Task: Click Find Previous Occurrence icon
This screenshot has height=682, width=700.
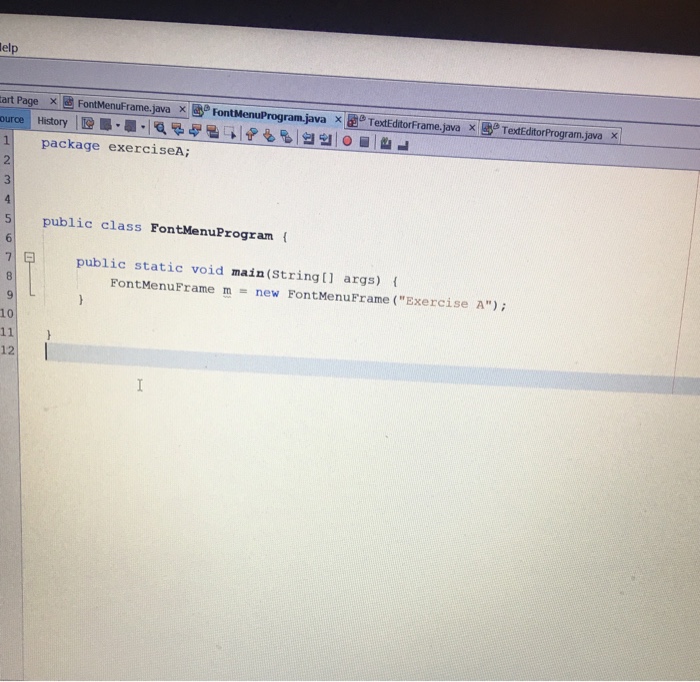Action: (x=178, y=129)
